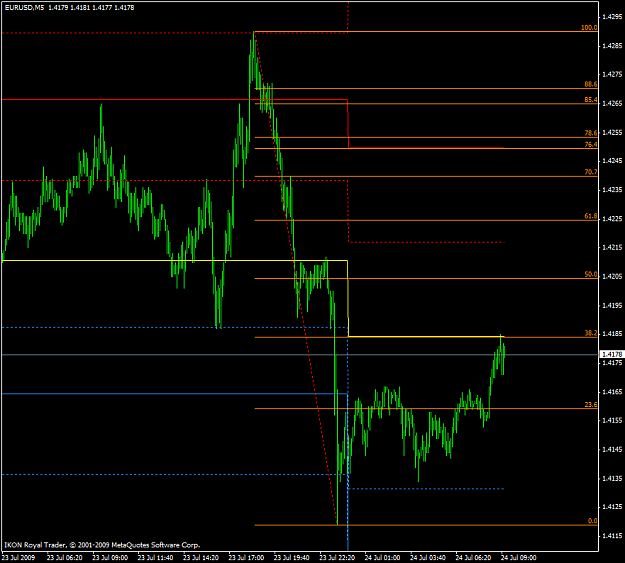The image size is (625, 563).
Task: Select the 61.8 Fibonacci level label
Action: tap(591, 216)
